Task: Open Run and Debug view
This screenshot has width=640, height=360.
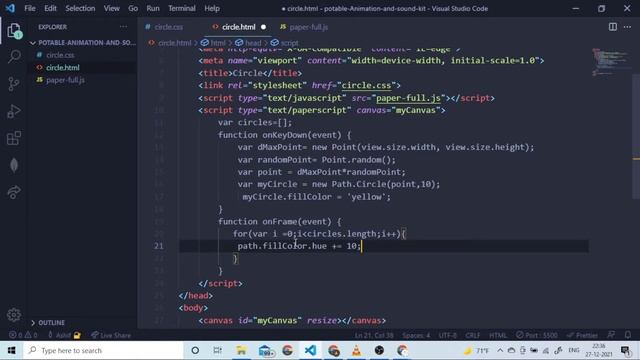Action: (x=14, y=111)
